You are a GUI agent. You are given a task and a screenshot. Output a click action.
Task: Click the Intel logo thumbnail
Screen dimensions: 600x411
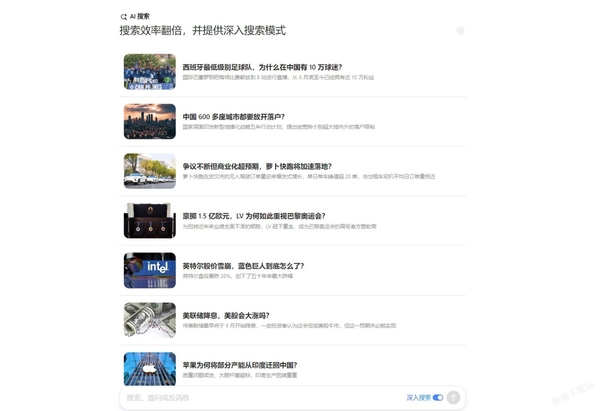click(150, 270)
